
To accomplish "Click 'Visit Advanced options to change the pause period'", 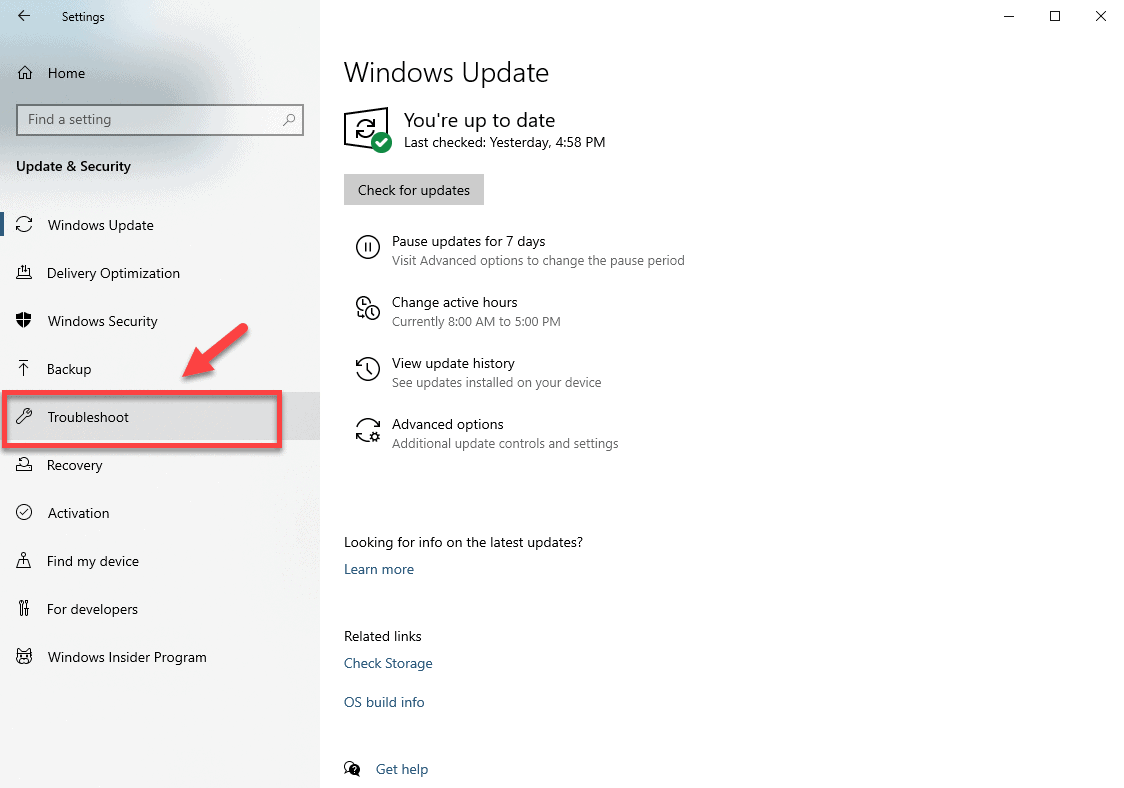I will (538, 261).
